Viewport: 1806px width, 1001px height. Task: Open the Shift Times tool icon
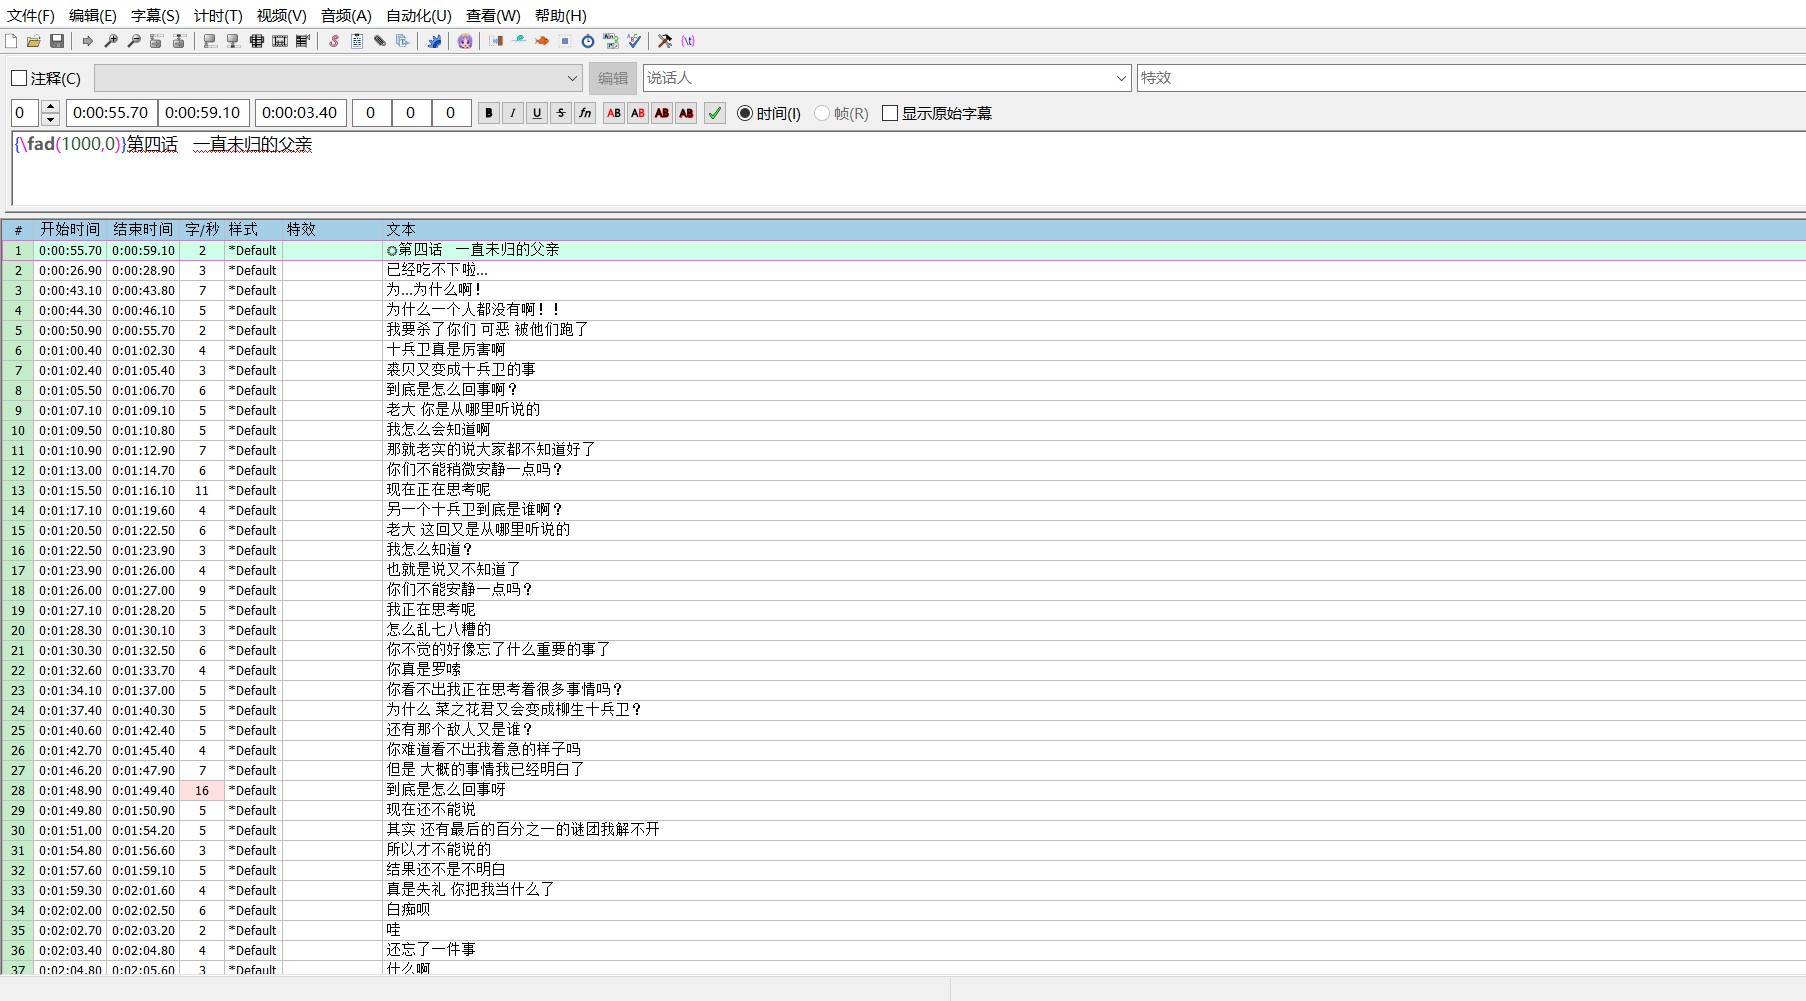[x=496, y=41]
